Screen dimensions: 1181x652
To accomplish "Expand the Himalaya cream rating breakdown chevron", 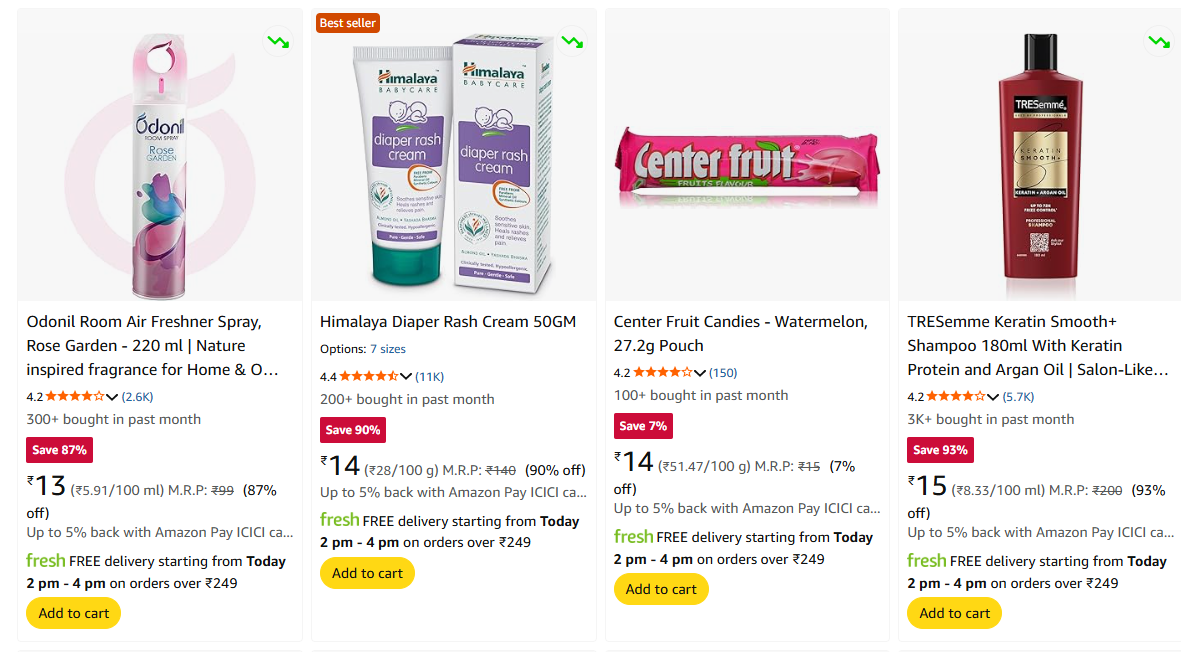I will [406, 377].
